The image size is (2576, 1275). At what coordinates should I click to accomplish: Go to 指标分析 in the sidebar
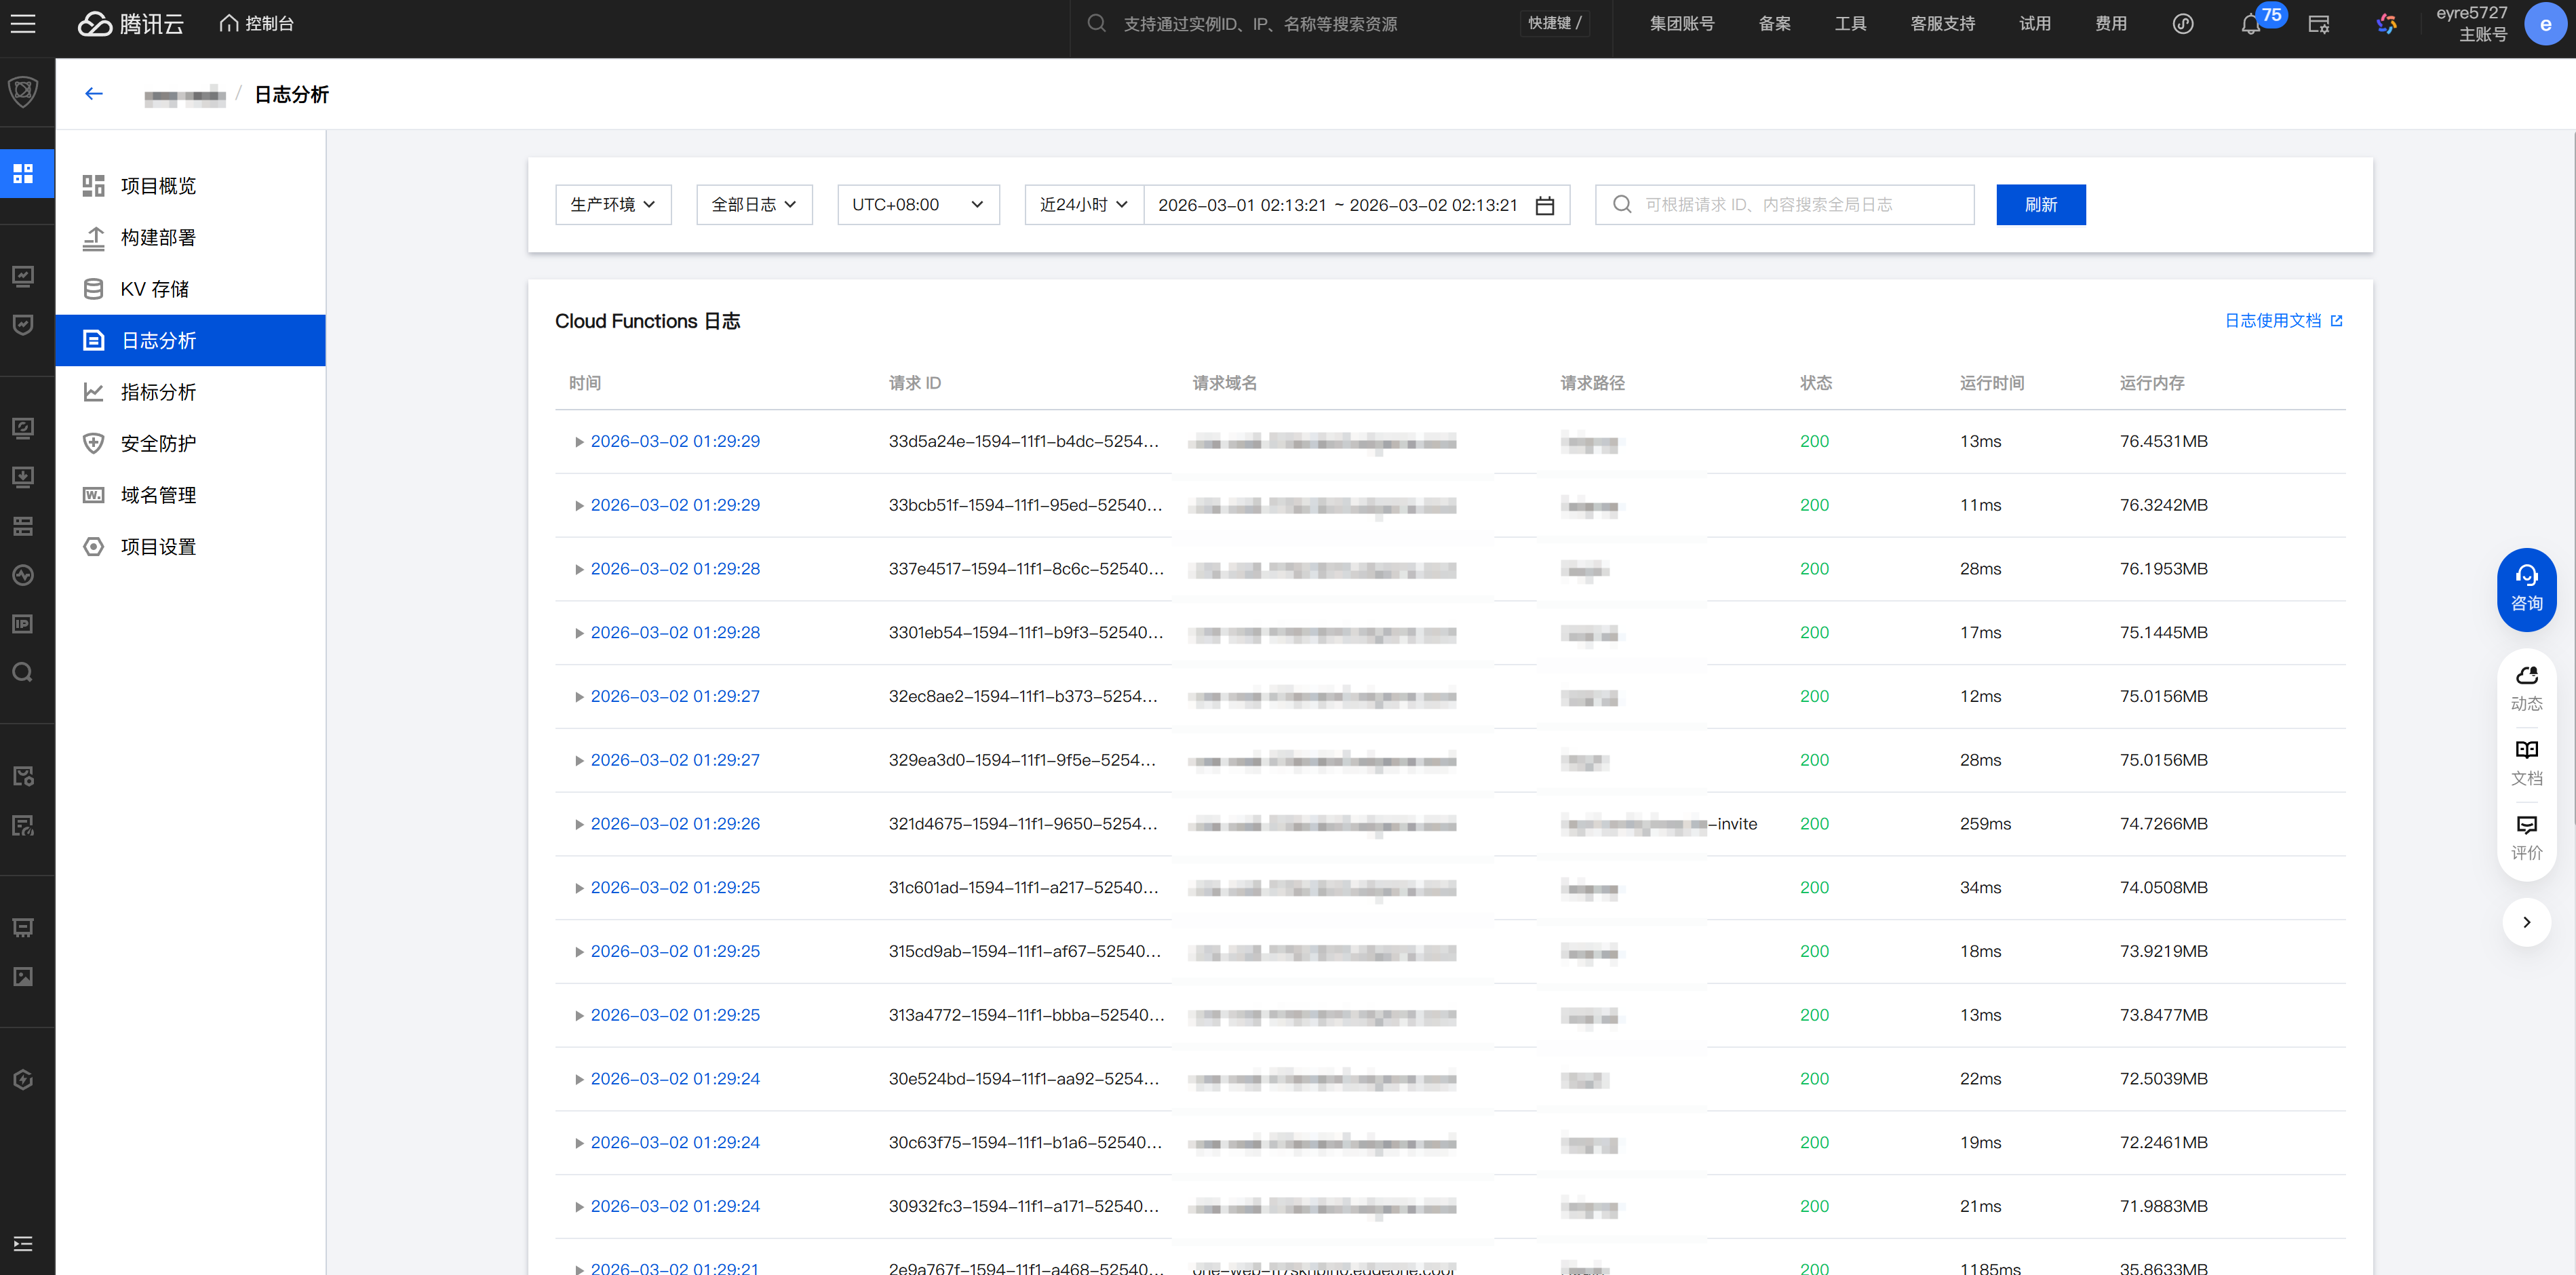(158, 392)
